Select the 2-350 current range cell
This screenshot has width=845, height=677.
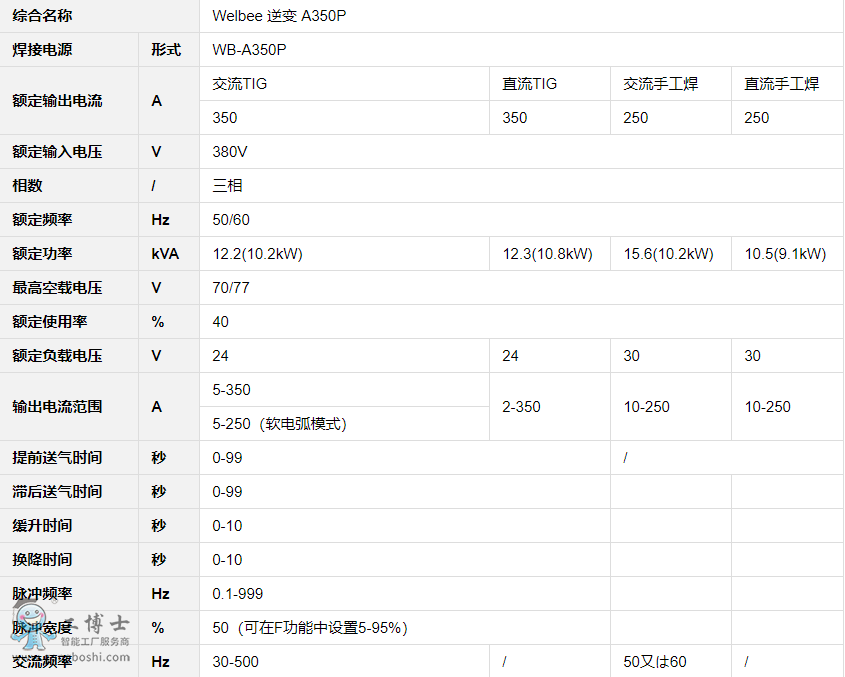521,407
